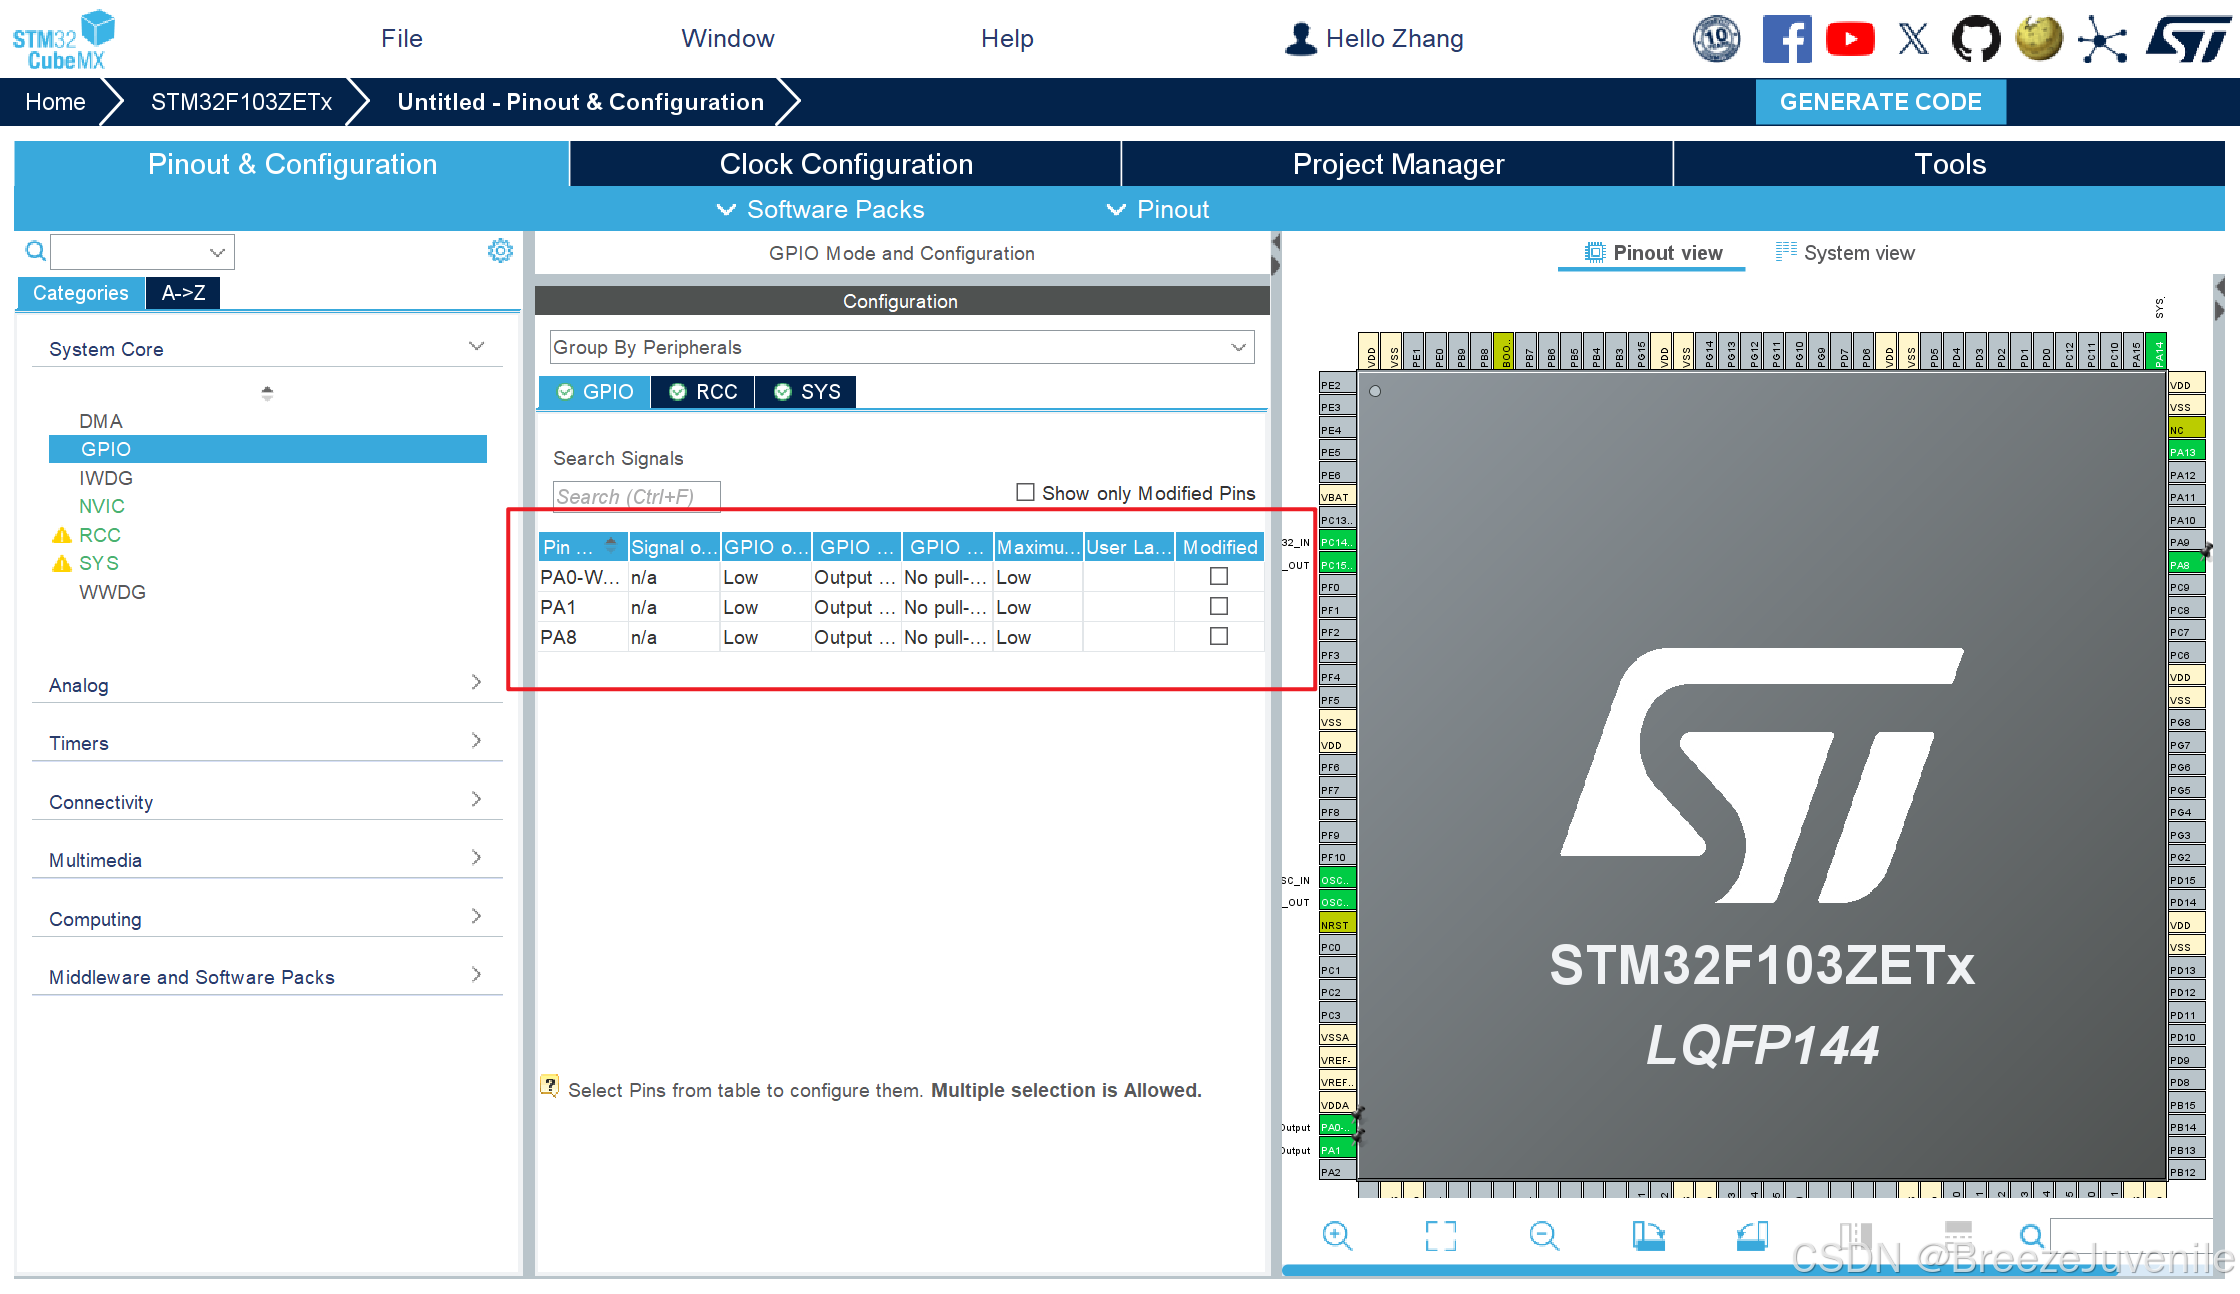Viewport: 2240px width, 1294px height.
Task: Click the fit-to-view frame icon
Action: (x=1440, y=1236)
